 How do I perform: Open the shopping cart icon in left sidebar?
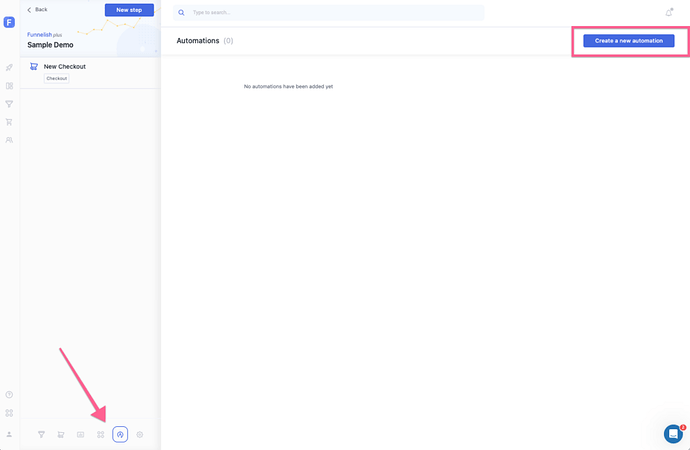click(x=9, y=122)
